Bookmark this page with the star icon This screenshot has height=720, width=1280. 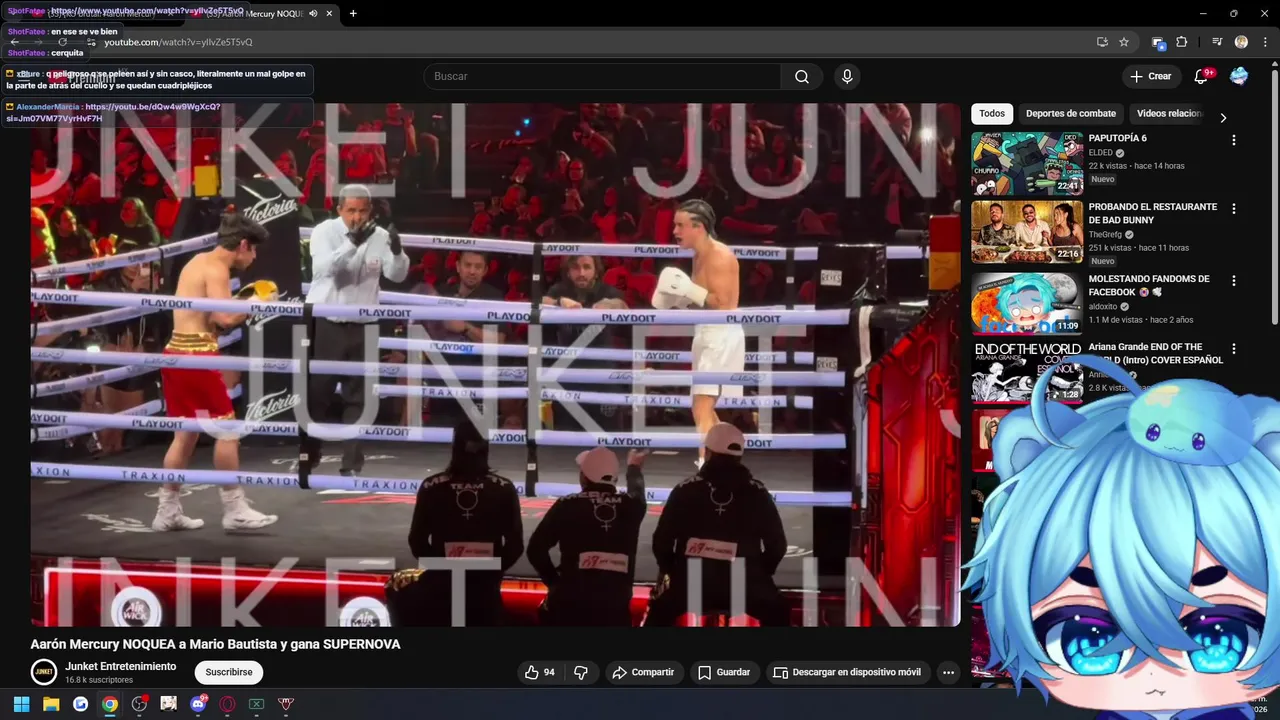1124,42
